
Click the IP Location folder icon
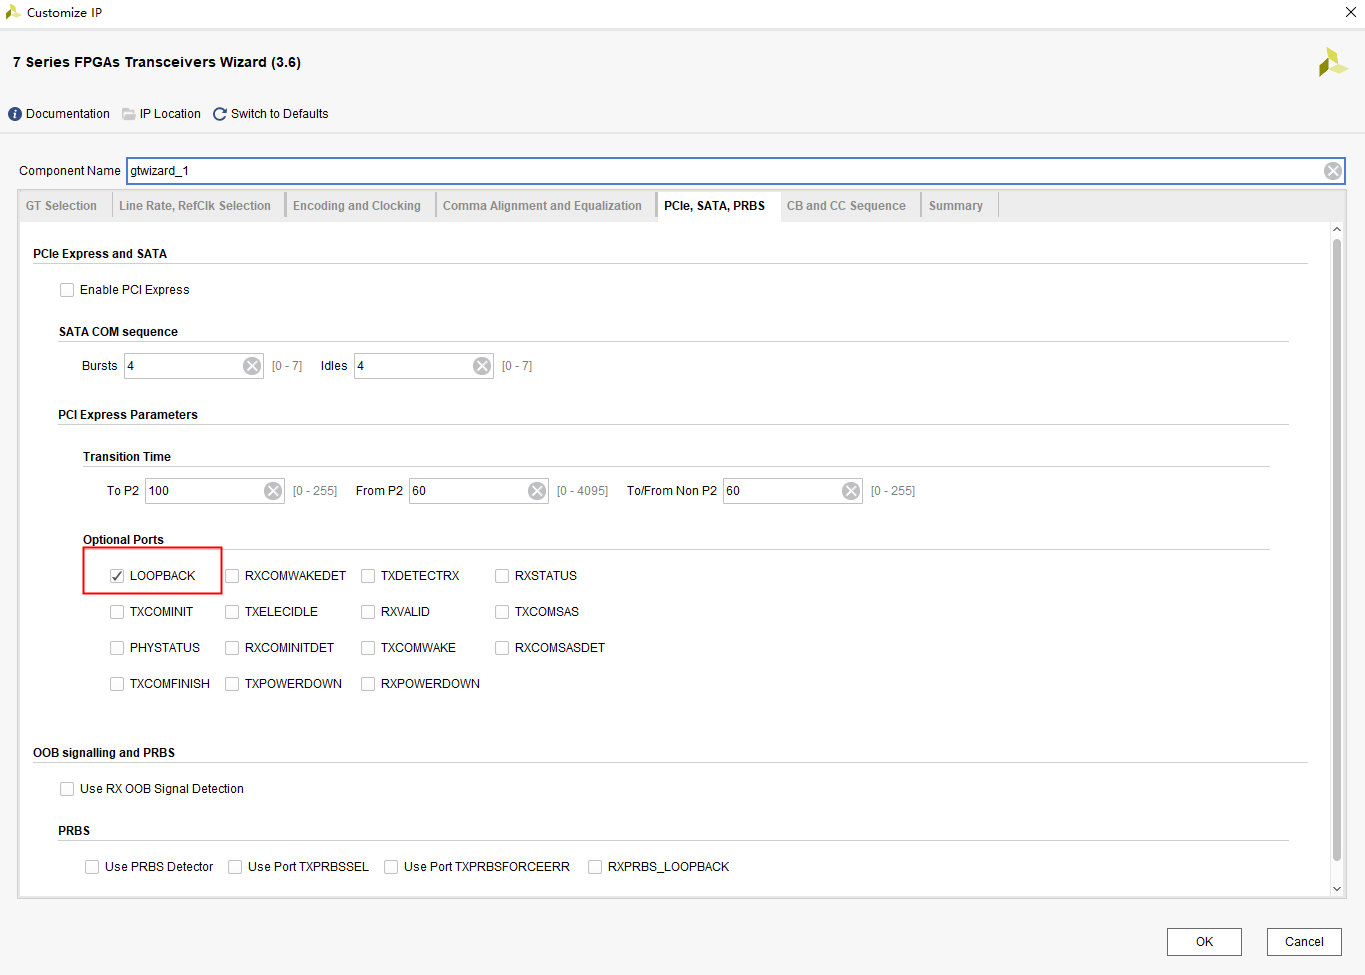click(x=129, y=114)
